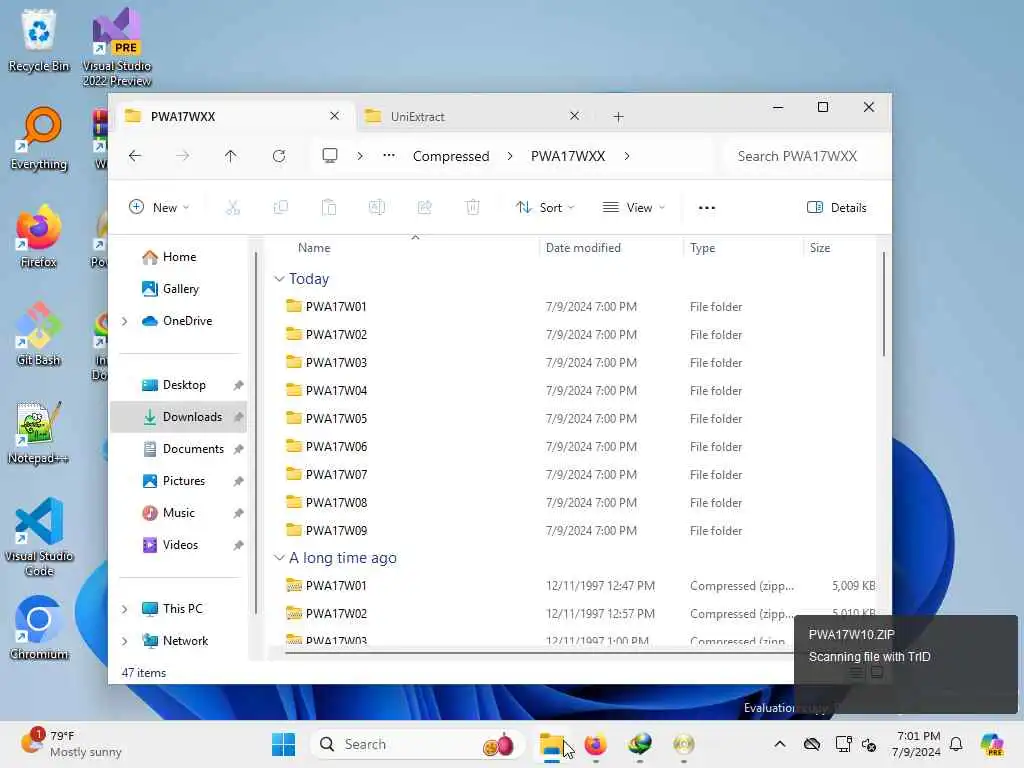Collapse the Today group
The width and height of the screenshot is (1024, 768).
(279, 279)
